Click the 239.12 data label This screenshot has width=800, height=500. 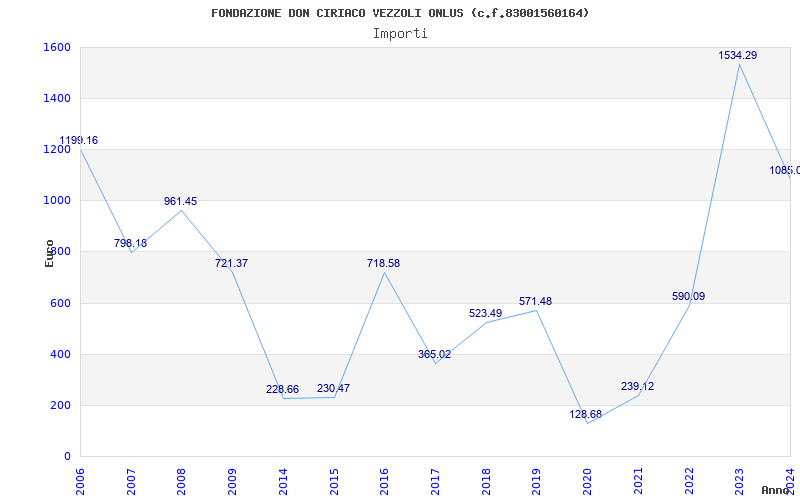pos(637,387)
